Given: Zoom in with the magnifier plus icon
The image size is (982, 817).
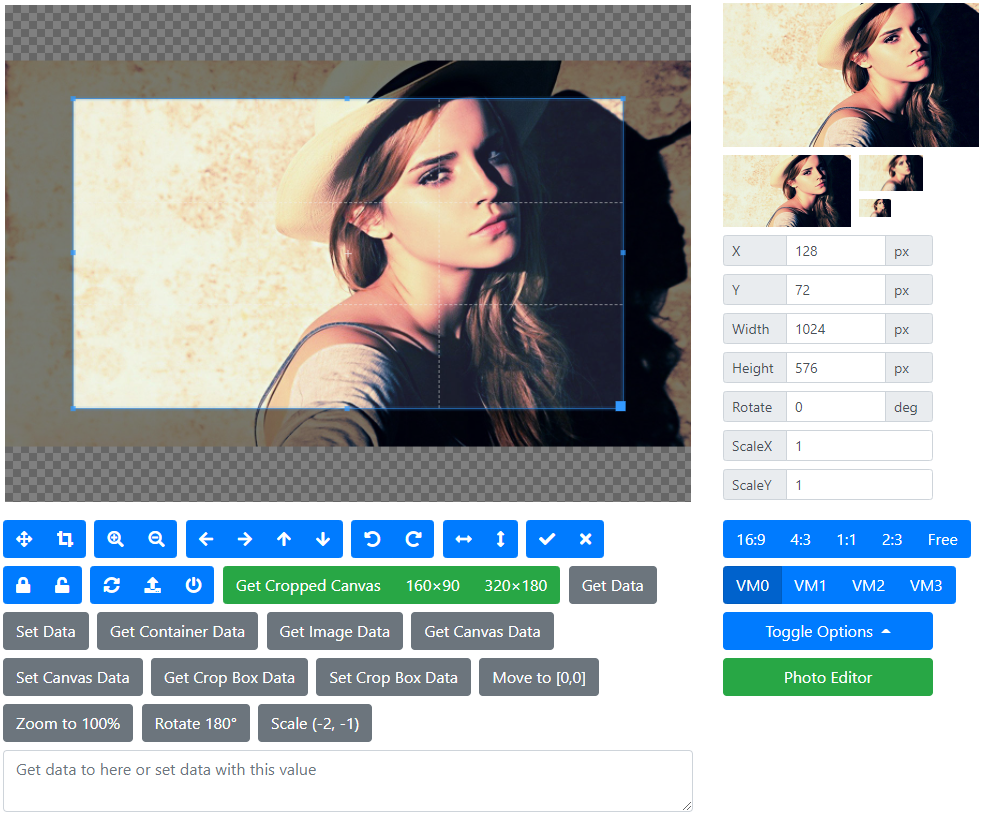Looking at the screenshot, I should 115,539.
